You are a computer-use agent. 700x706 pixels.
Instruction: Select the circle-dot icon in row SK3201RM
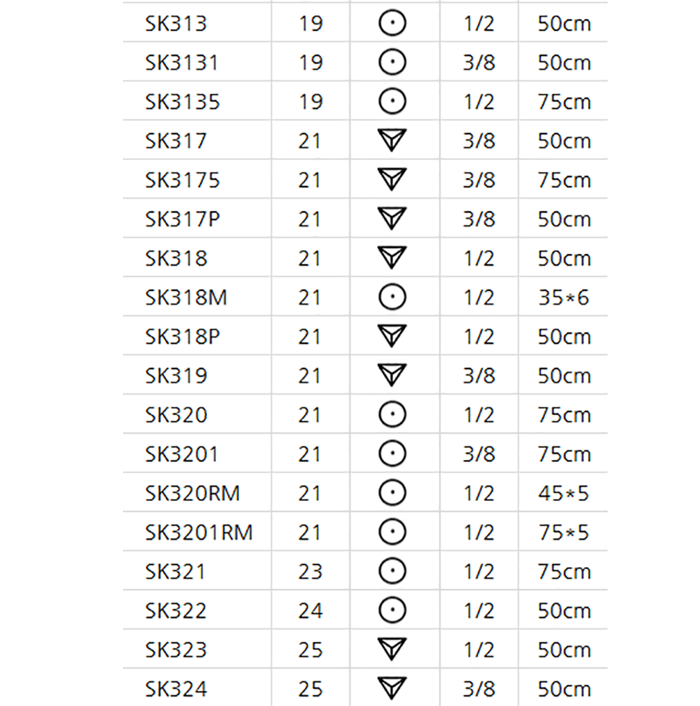[x=393, y=532]
